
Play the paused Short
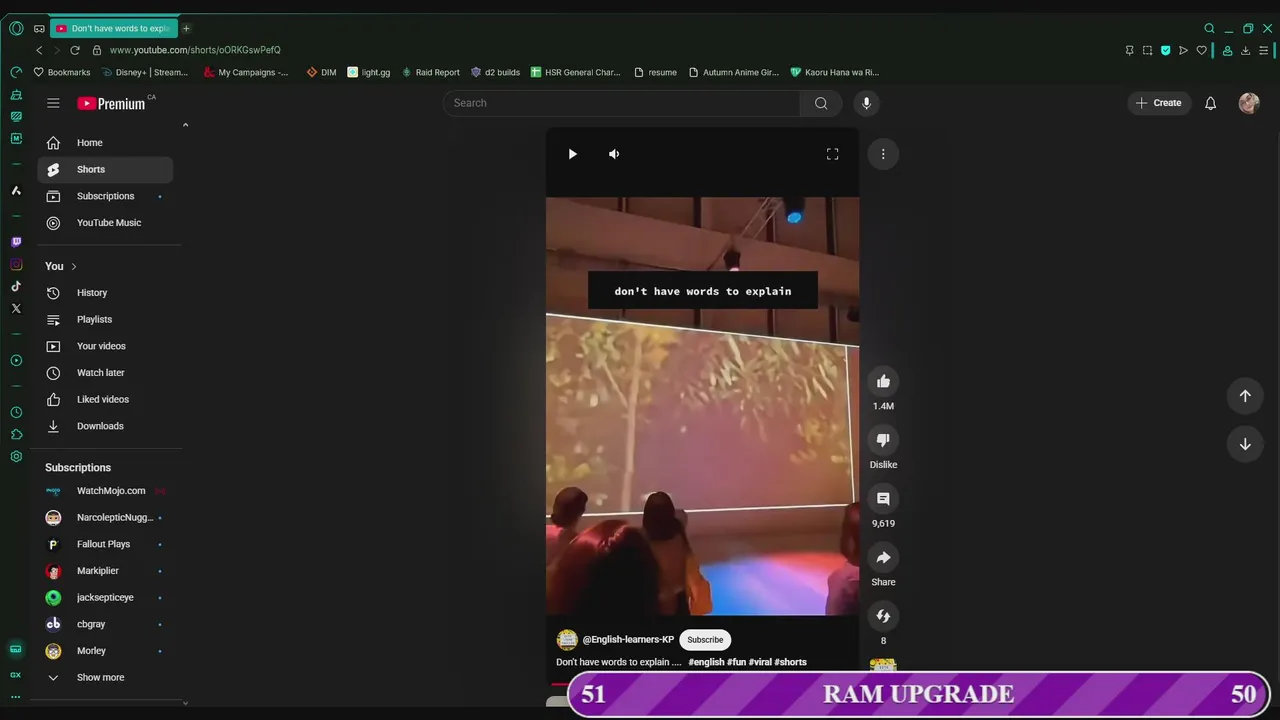[572, 154]
